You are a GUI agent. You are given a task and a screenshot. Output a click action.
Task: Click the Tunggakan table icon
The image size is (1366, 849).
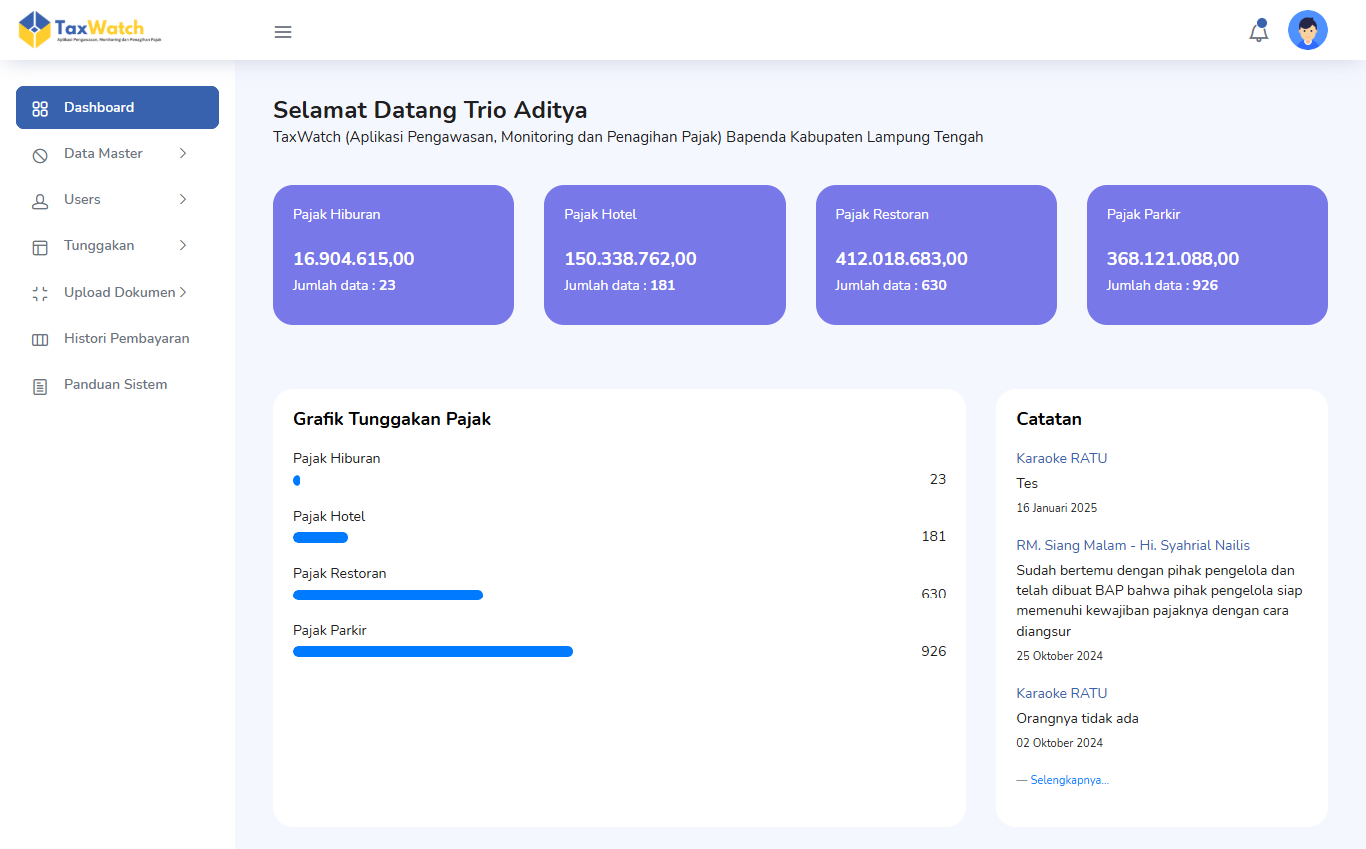[40, 247]
